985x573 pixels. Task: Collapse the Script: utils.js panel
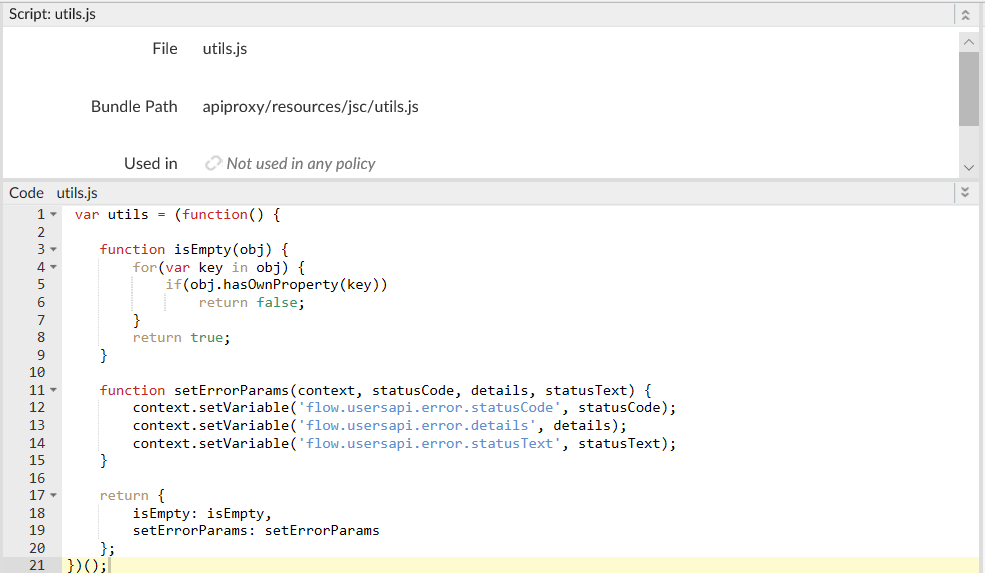click(966, 14)
